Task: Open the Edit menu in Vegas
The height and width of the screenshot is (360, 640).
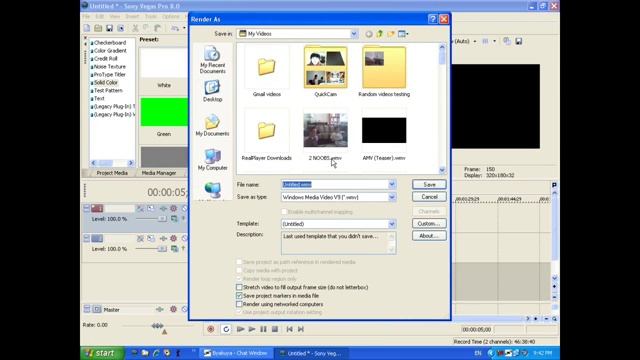Action: [x=100, y=16]
